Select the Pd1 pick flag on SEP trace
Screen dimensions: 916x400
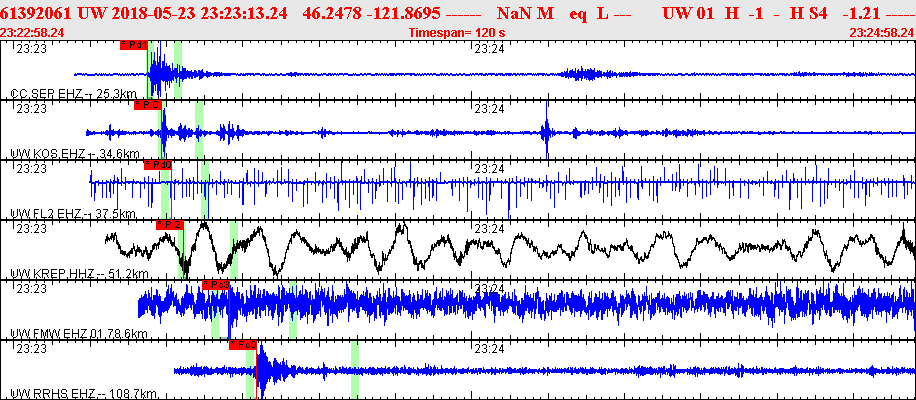133,45
